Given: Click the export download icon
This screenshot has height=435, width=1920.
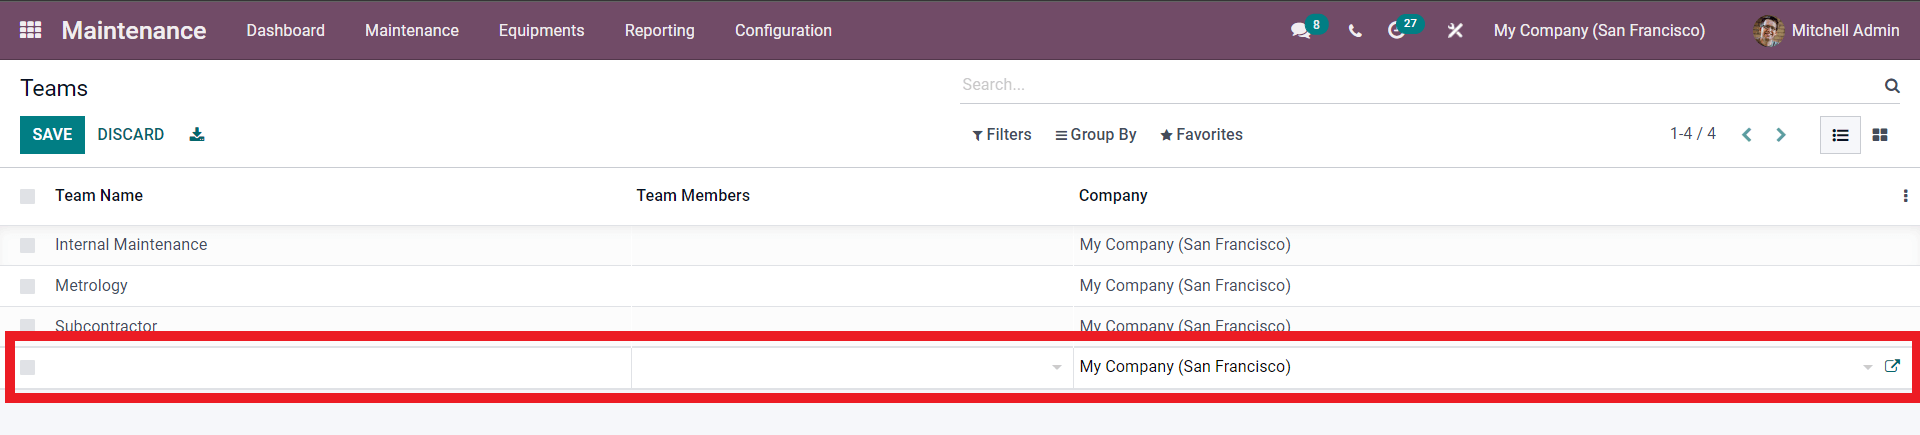Looking at the screenshot, I should [197, 134].
